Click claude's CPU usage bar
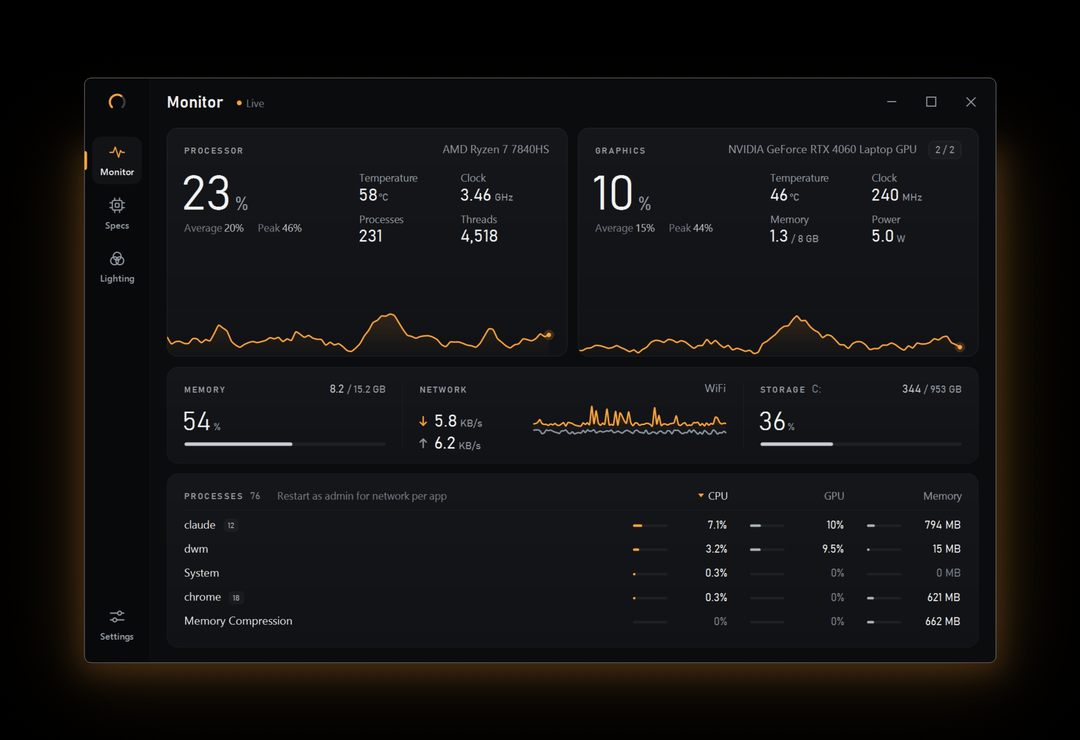Viewport: 1080px width, 740px height. point(650,526)
